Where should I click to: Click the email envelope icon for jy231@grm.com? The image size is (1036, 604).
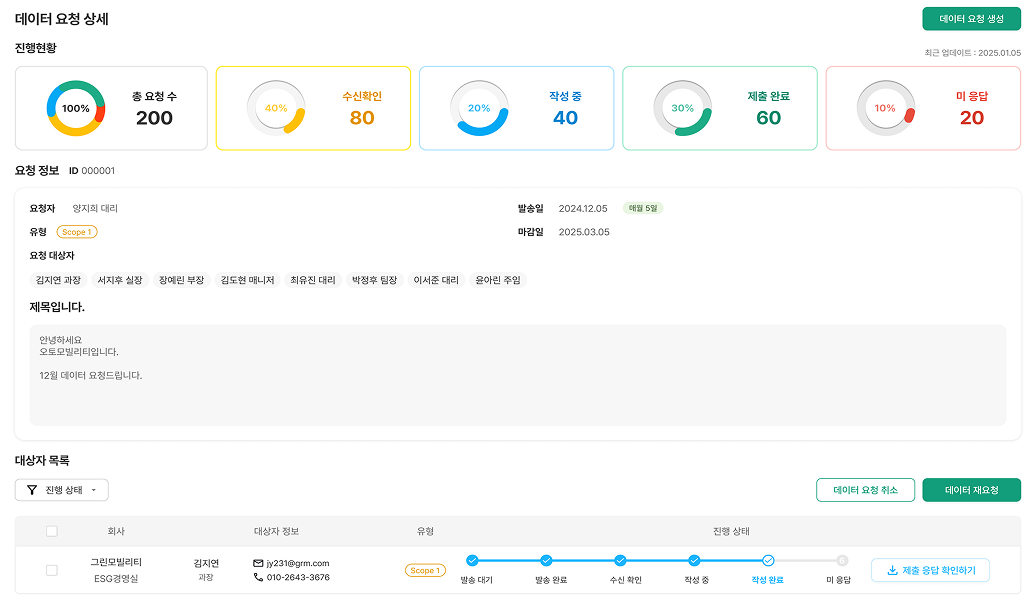tap(258, 563)
